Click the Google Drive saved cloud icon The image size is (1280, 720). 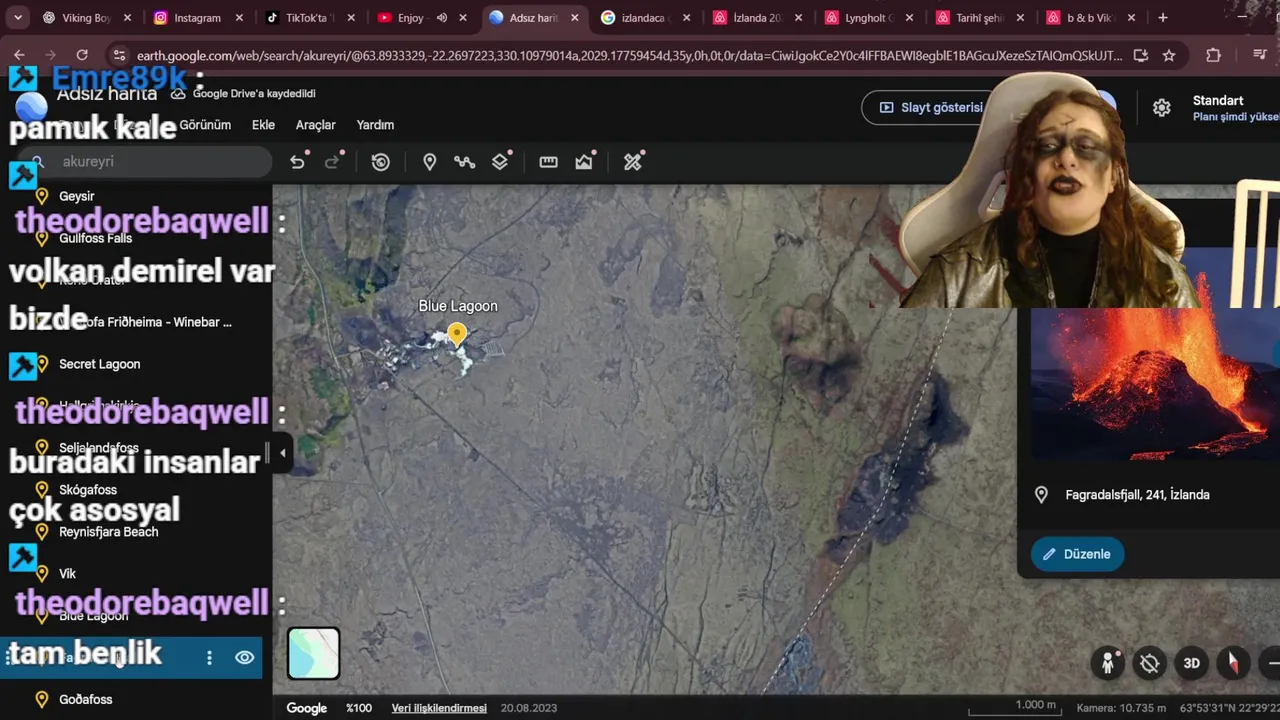tap(178, 93)
